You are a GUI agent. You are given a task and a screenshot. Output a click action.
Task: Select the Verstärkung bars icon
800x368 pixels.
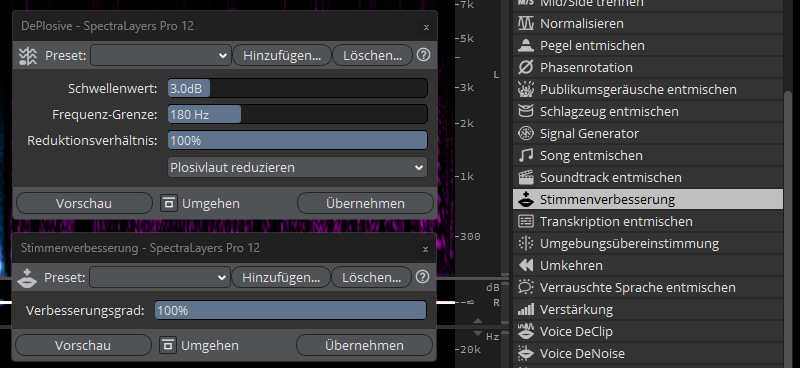pos(526,309)
